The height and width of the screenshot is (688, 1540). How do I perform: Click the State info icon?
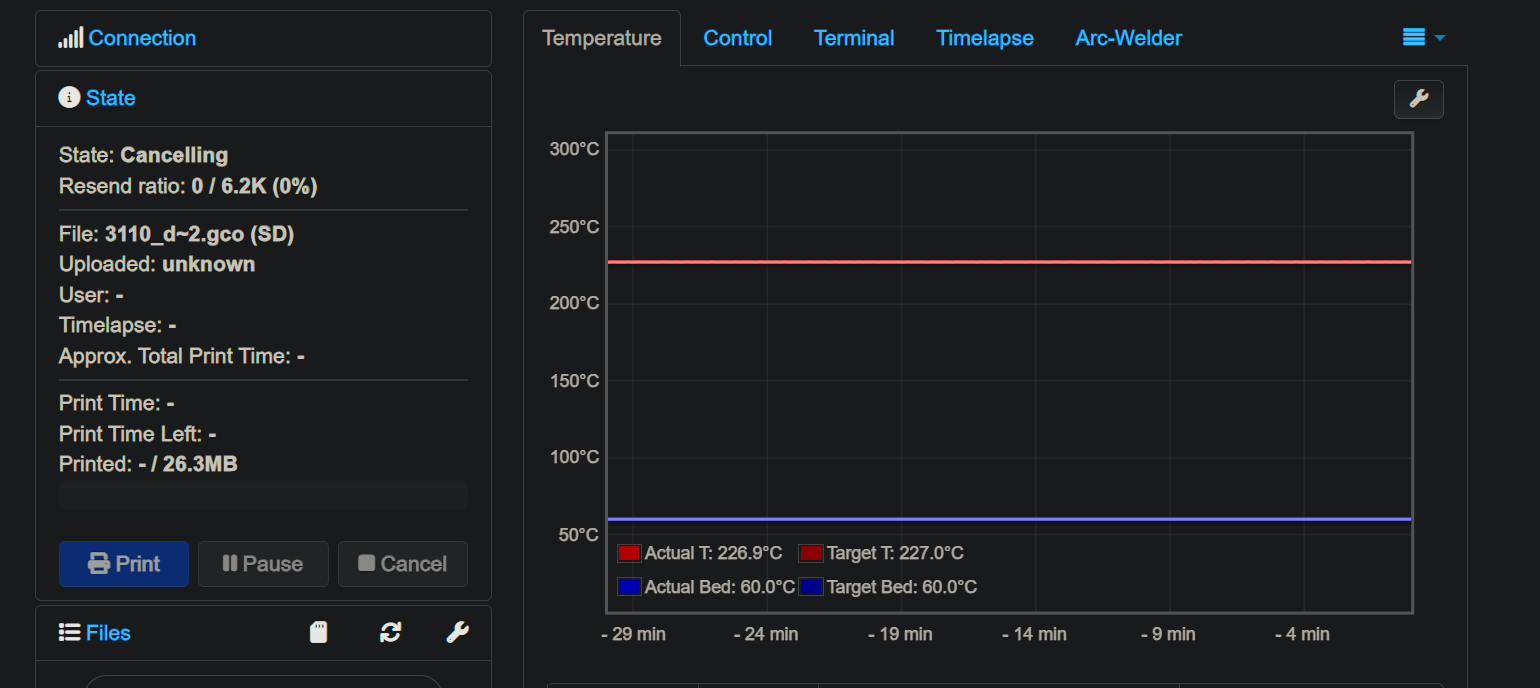[x=67, y=97]
